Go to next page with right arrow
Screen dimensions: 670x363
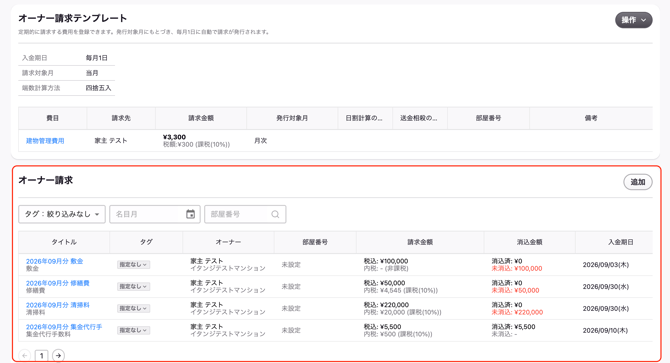coord(58,355)
